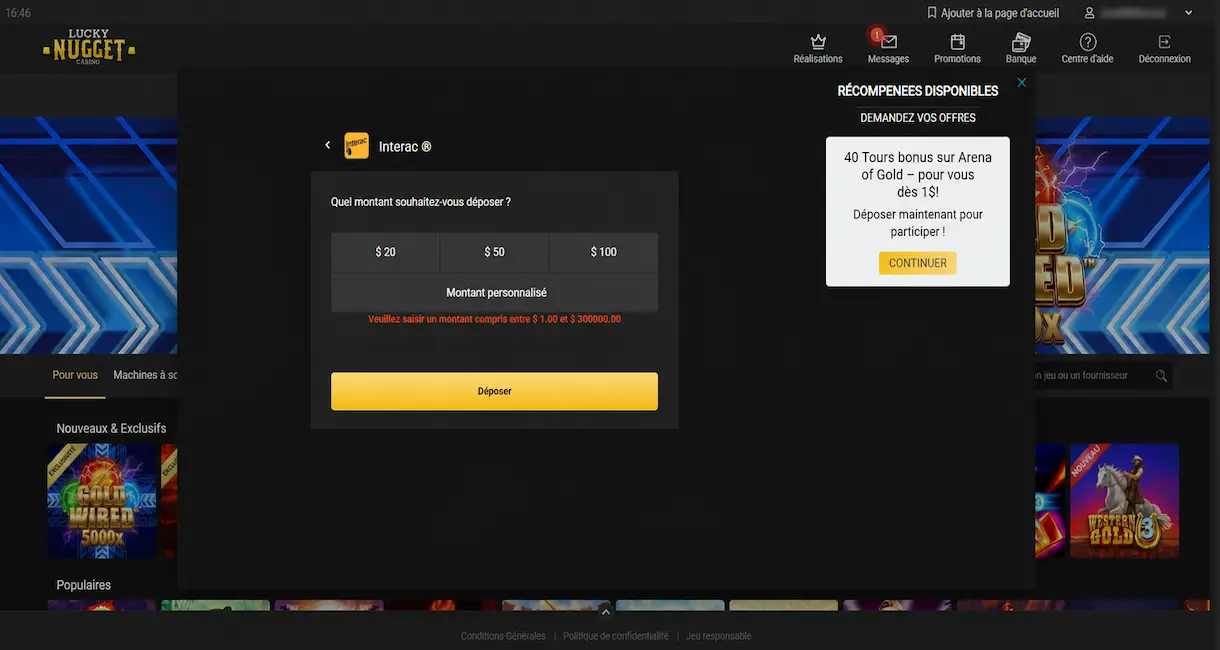Click the 40 Tours bonus offer text

point(918,175)
